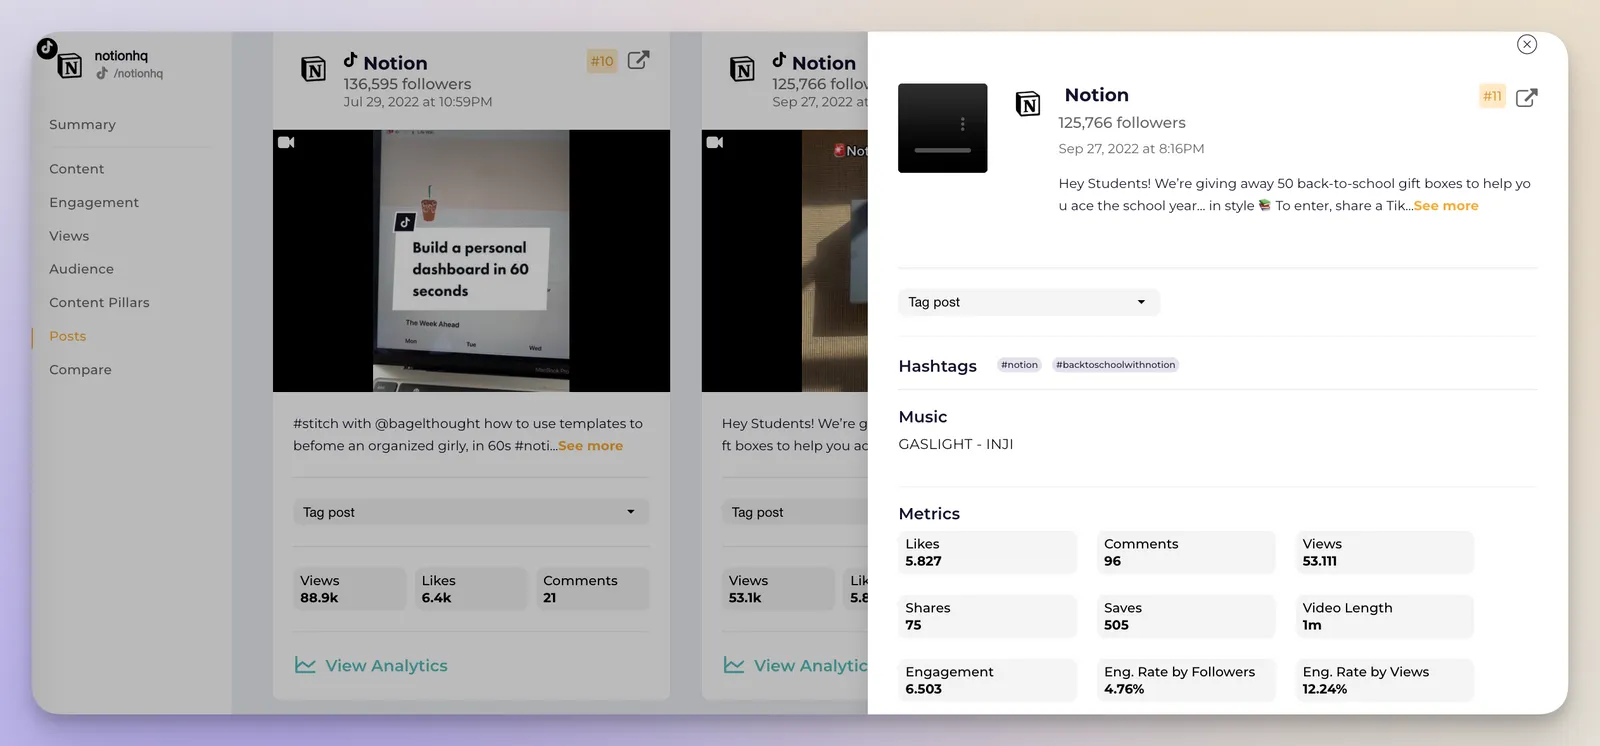
Task: Click the Views 88.9k stat on first card
Action: pyautogui.click(x=350, y=589)
